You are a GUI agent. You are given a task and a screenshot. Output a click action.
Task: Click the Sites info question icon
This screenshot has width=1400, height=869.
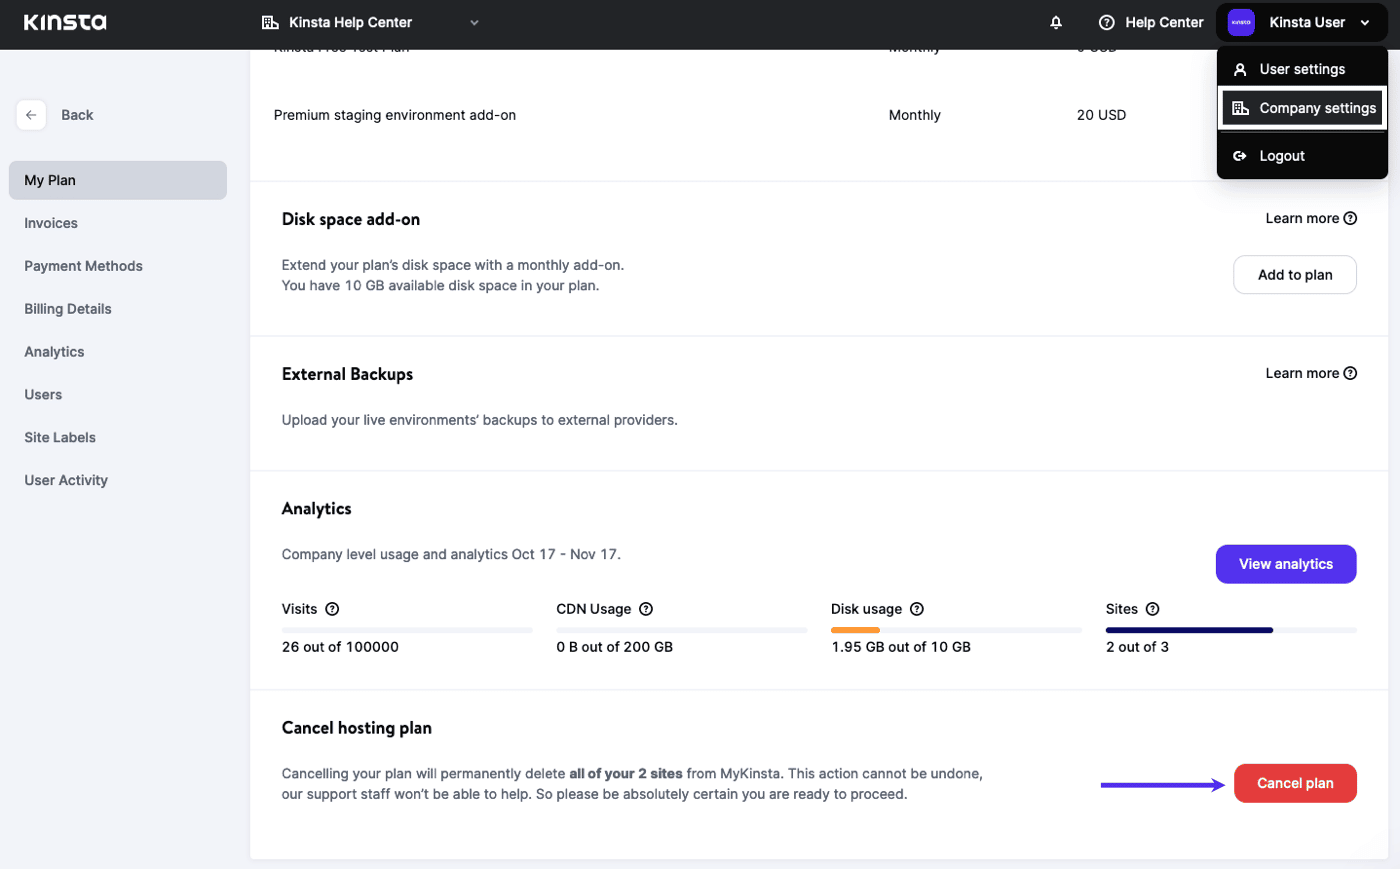(x=1152, y=609)
